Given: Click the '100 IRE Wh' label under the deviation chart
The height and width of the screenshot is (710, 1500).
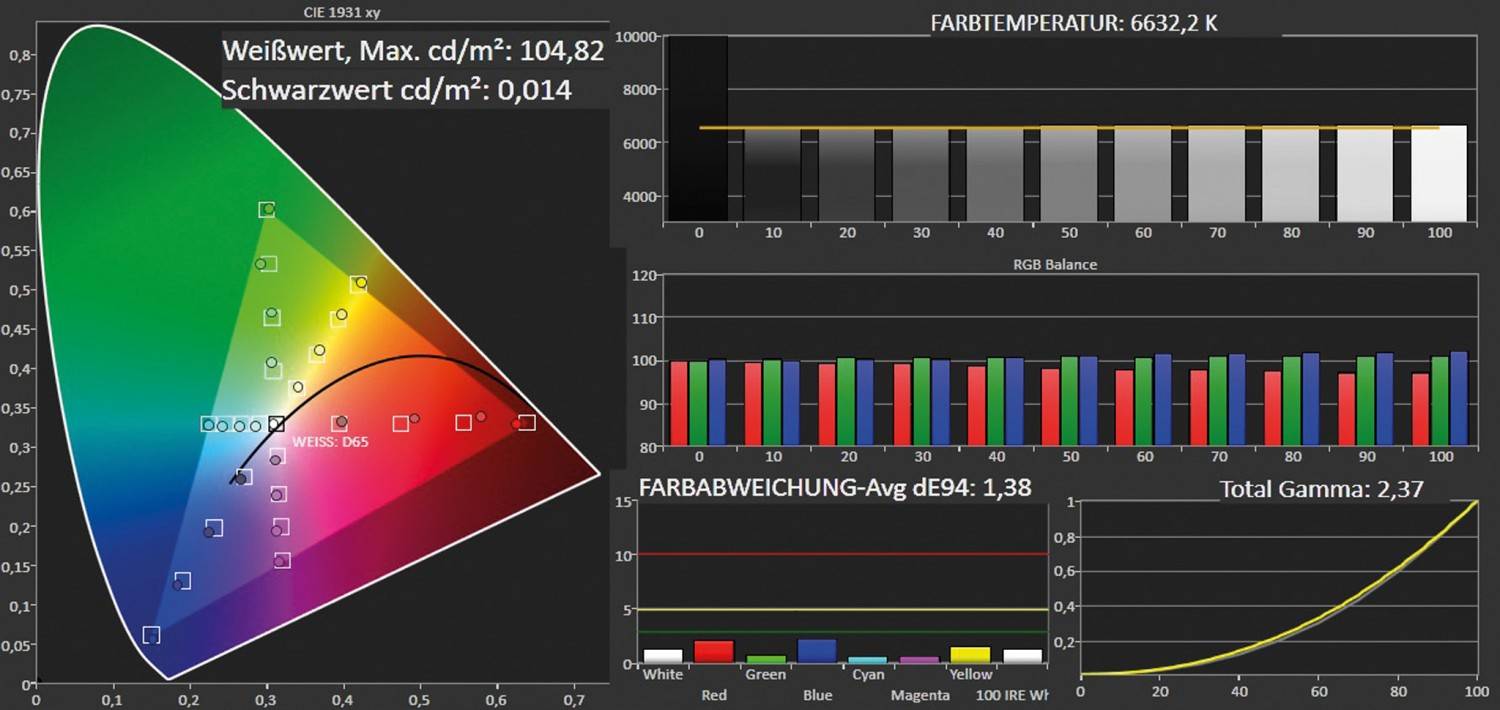Looking at the screenshot, I should [x=1013, y=695].
